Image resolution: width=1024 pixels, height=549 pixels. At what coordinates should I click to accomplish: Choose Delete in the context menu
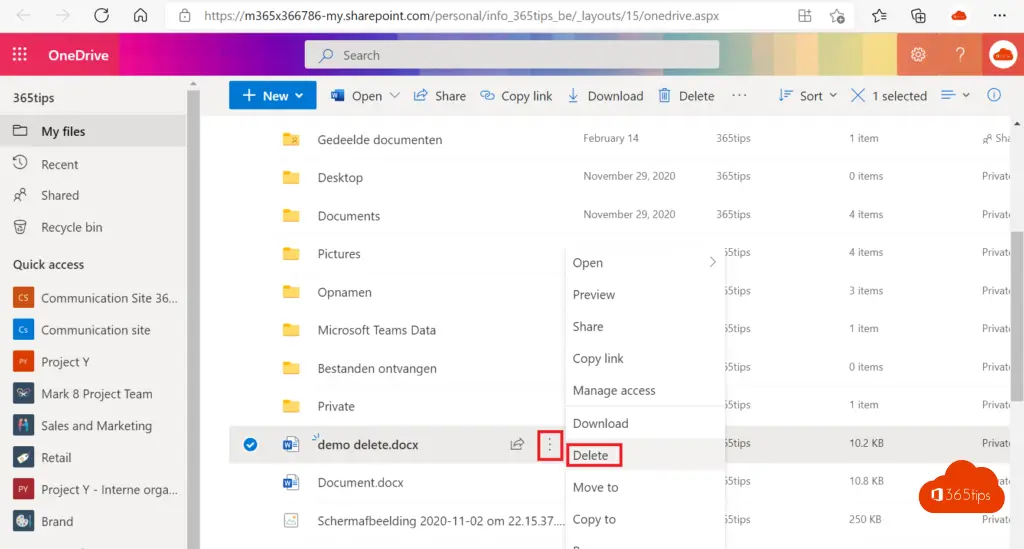point(644,455)
